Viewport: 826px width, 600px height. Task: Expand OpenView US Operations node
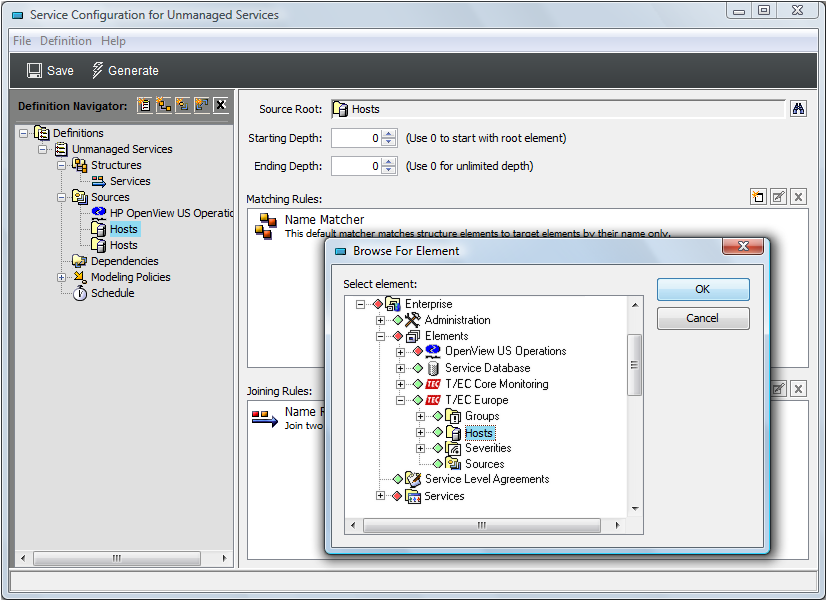coord(400,352)
